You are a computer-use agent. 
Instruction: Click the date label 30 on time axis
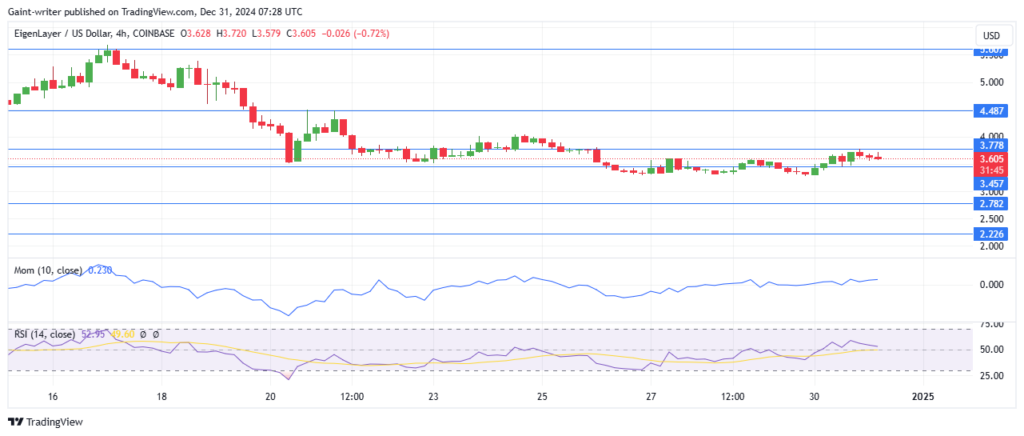pos(814,396)
